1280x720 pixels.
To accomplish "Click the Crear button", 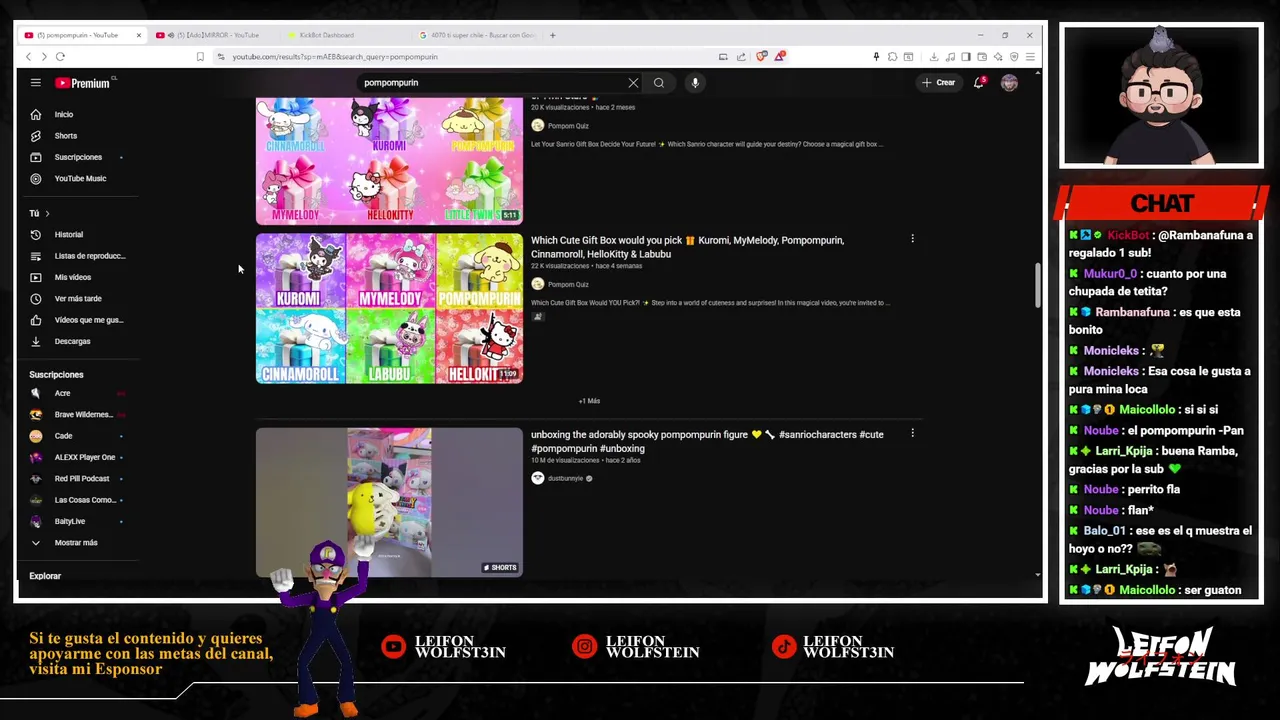I will (x=939, y=83).
